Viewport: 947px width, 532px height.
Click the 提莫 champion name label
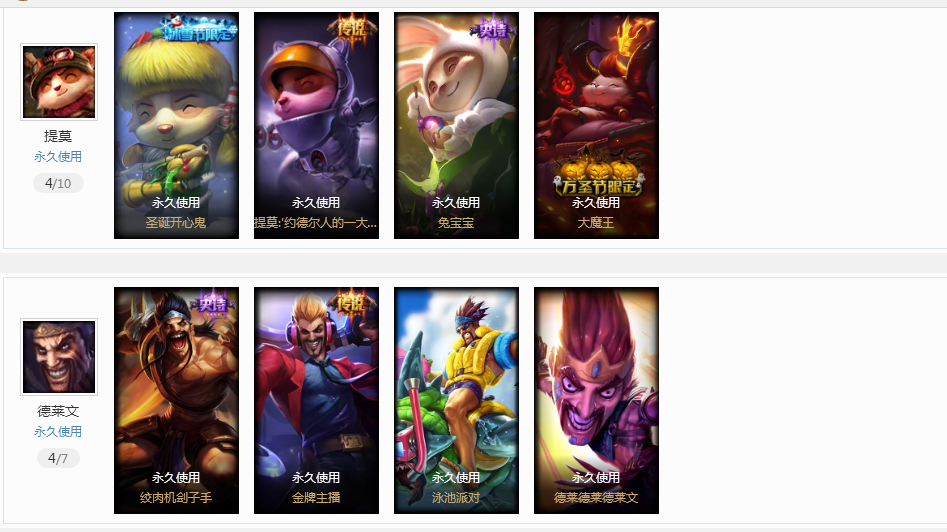click(58, 136)
